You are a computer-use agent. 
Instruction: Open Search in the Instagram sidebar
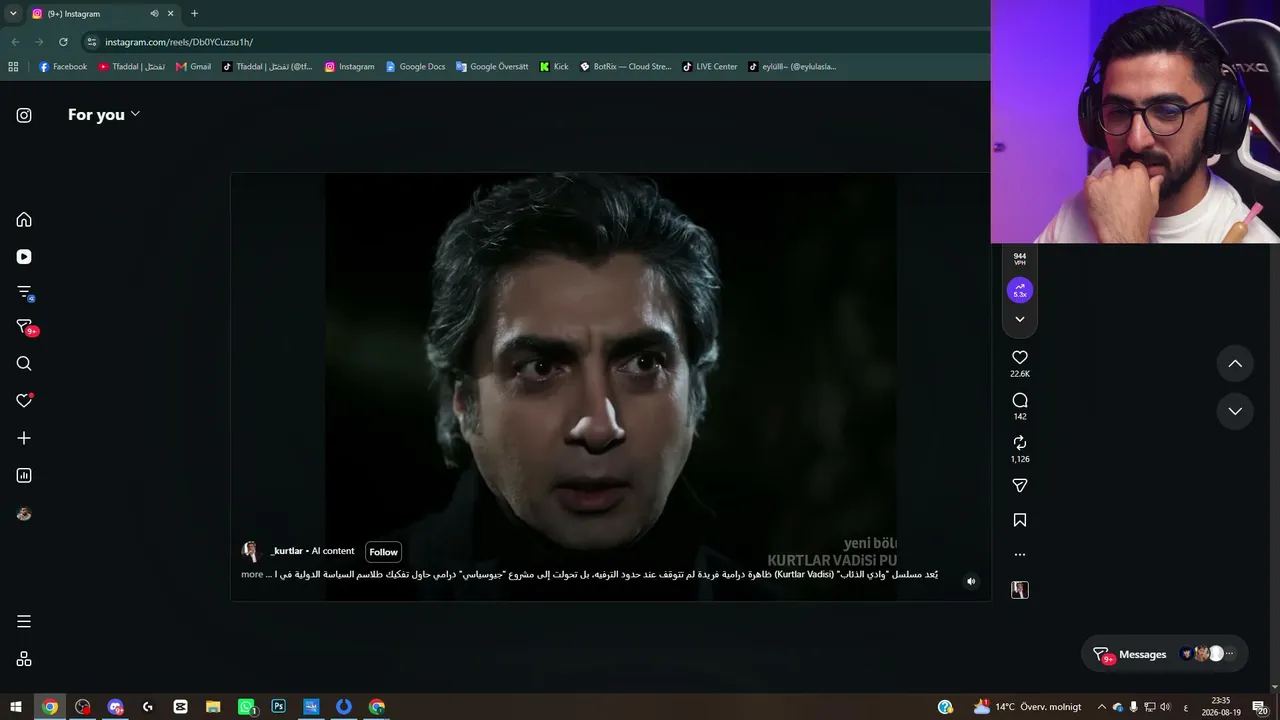tap(24, 364)
